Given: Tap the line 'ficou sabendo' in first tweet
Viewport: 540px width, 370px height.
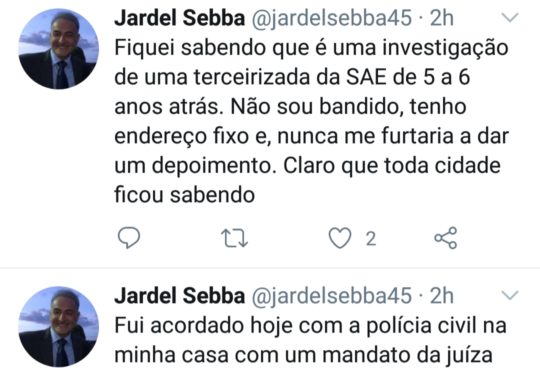Looking at the screenshot, I should point(185,195).
